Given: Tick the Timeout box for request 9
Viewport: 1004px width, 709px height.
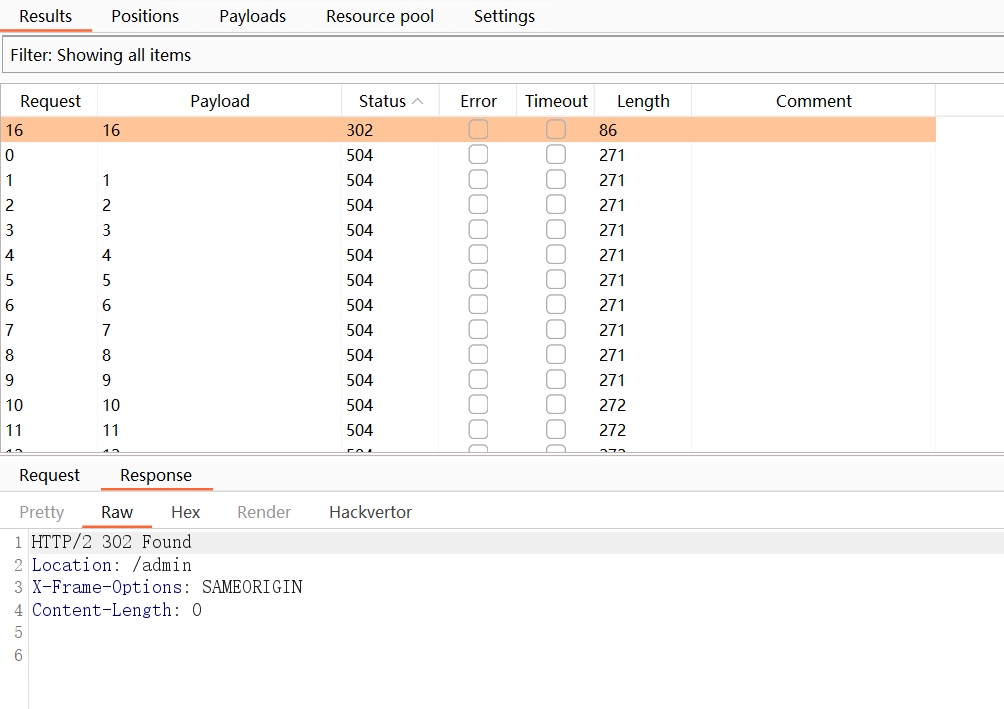Looking at the screenshot, I should pyautogui.click(x=556, y=380).
